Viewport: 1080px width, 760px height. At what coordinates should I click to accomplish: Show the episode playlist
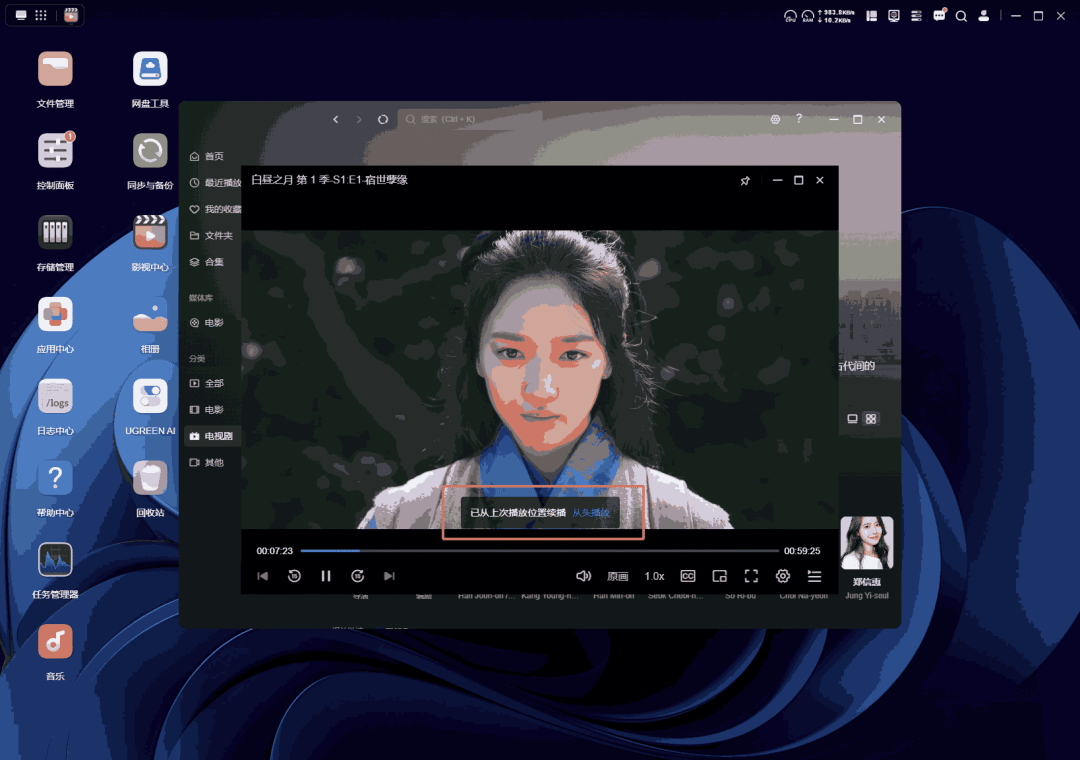[x=814, y=576]
